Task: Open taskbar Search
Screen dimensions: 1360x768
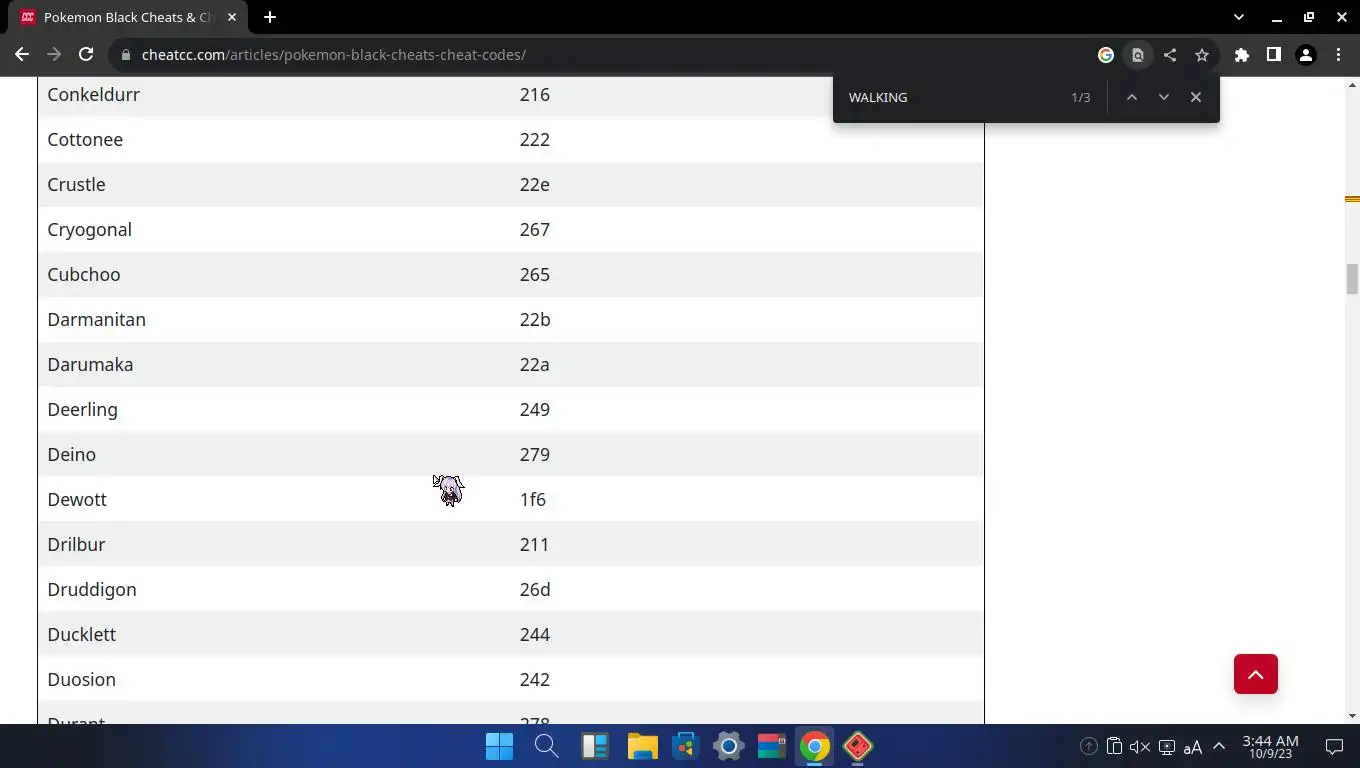Action: [546, 746]
